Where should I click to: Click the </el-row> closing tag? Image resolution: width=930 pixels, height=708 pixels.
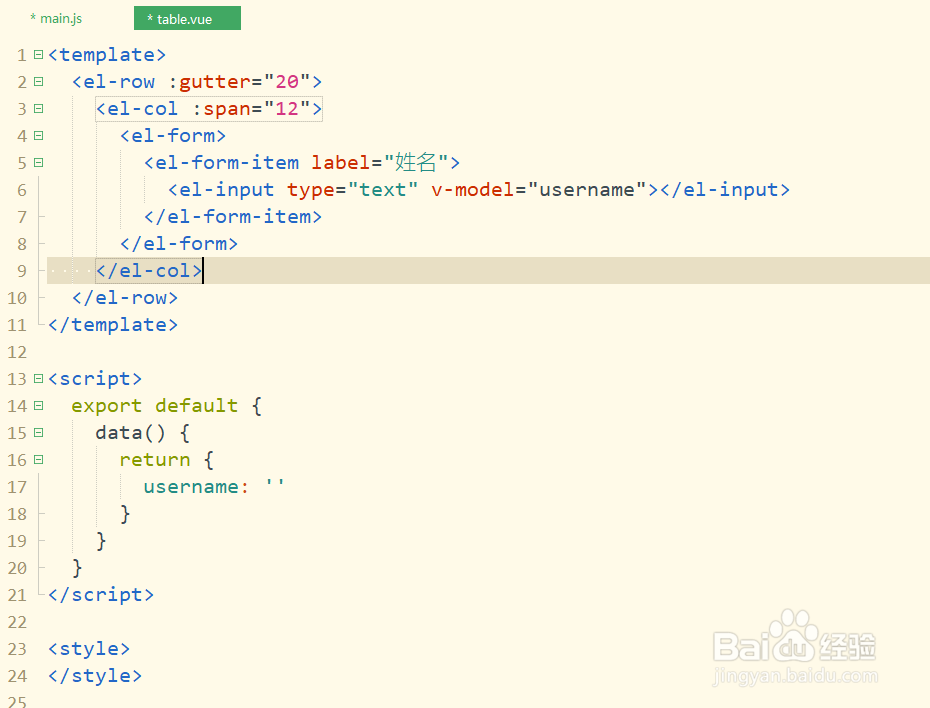point(125,298)
